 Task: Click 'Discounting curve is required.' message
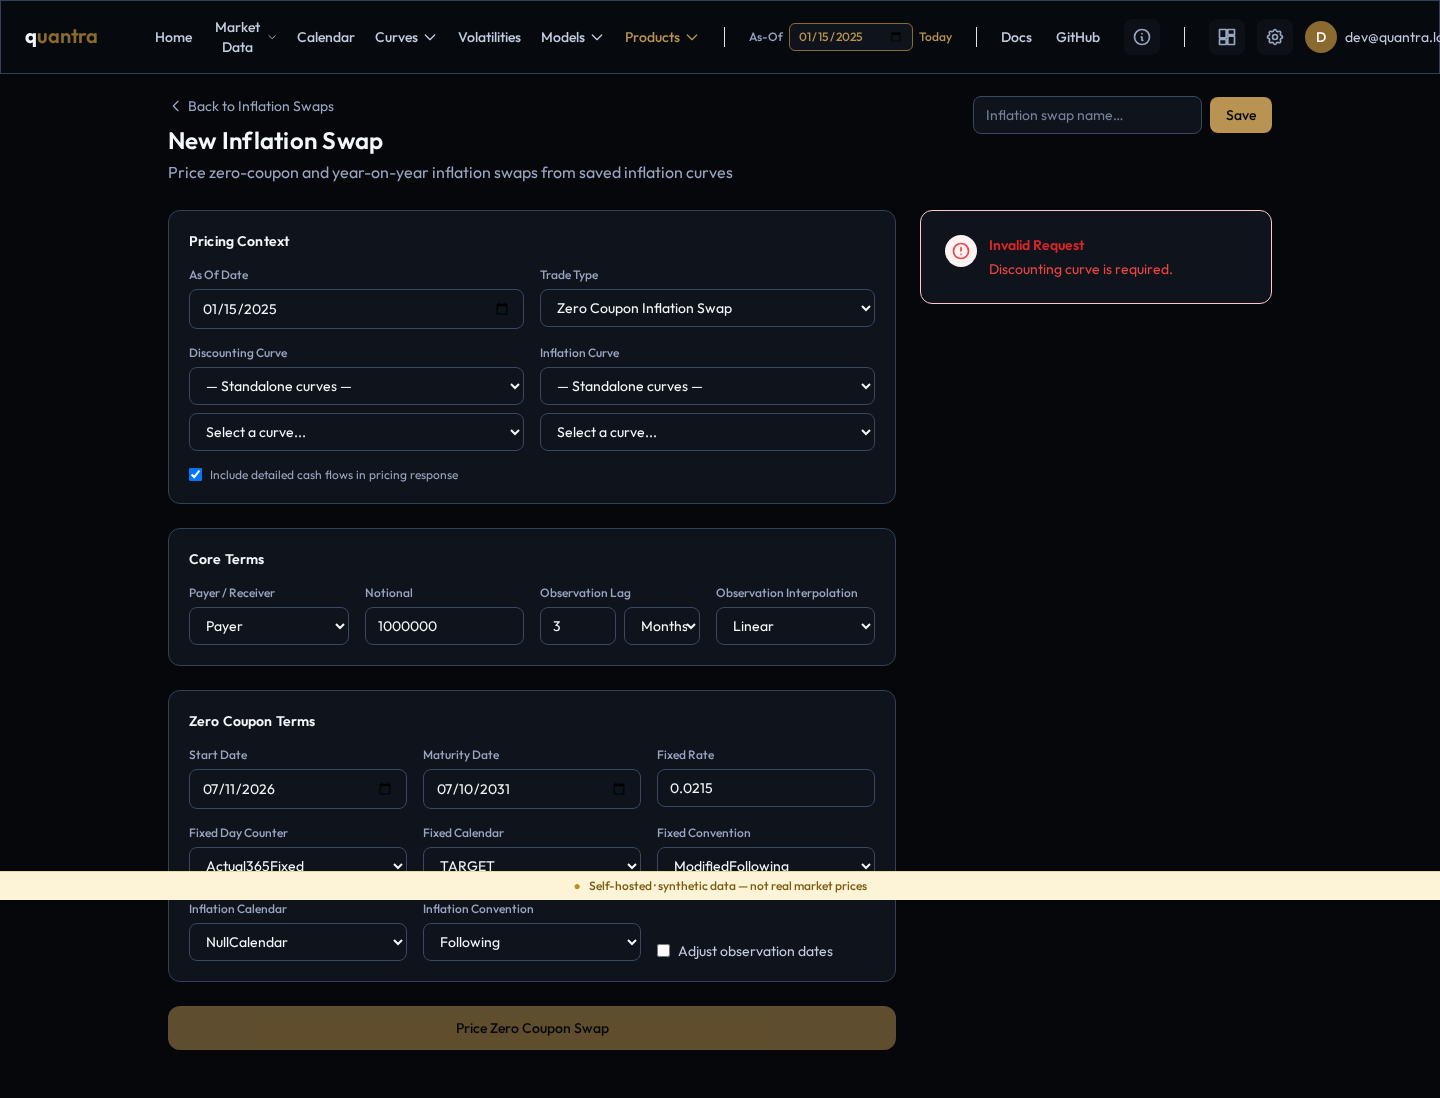(x=1081, y=269)
